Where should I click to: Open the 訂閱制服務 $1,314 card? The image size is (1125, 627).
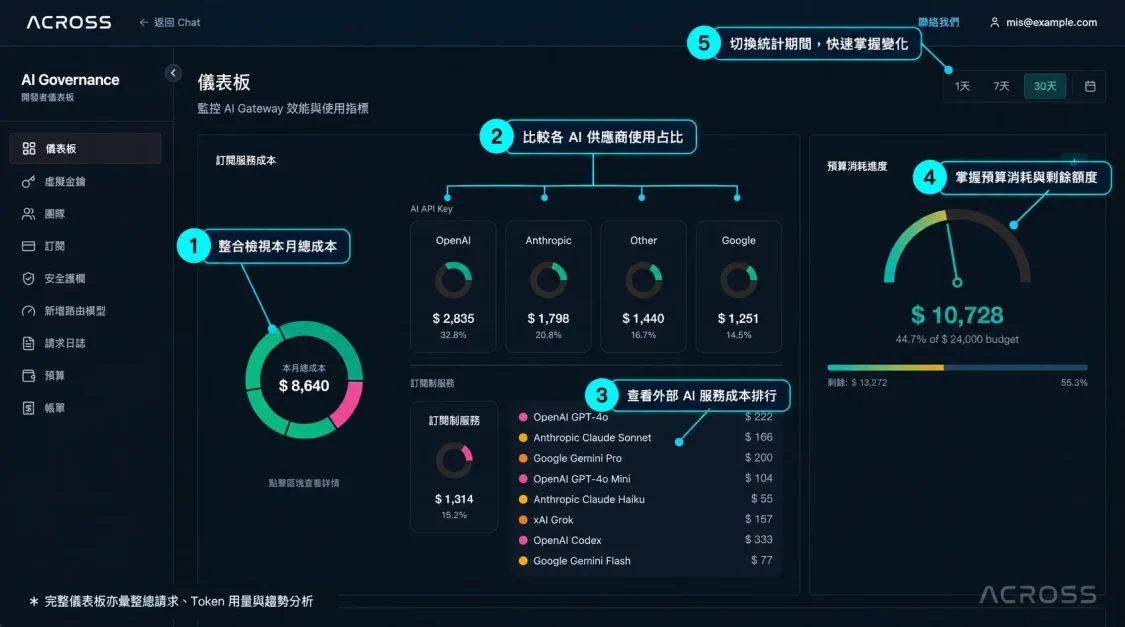453,466
